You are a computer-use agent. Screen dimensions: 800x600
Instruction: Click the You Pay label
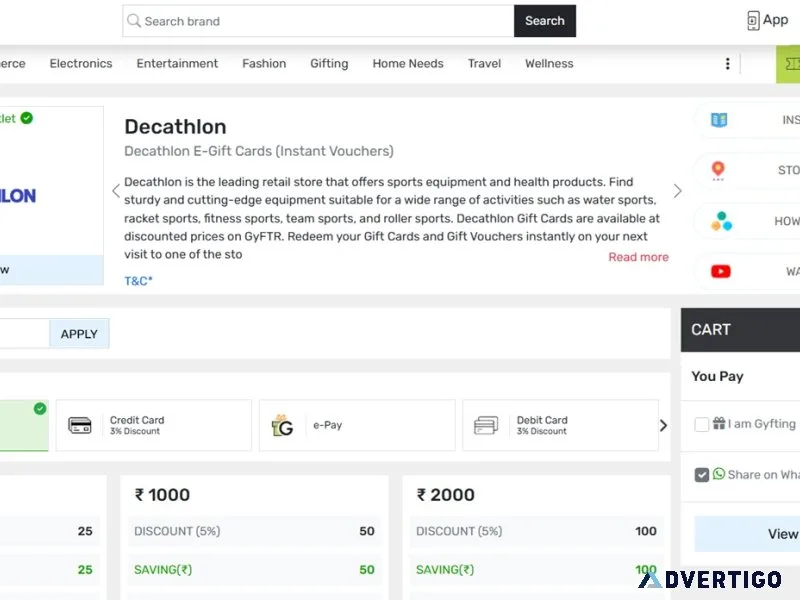point(717,377)
